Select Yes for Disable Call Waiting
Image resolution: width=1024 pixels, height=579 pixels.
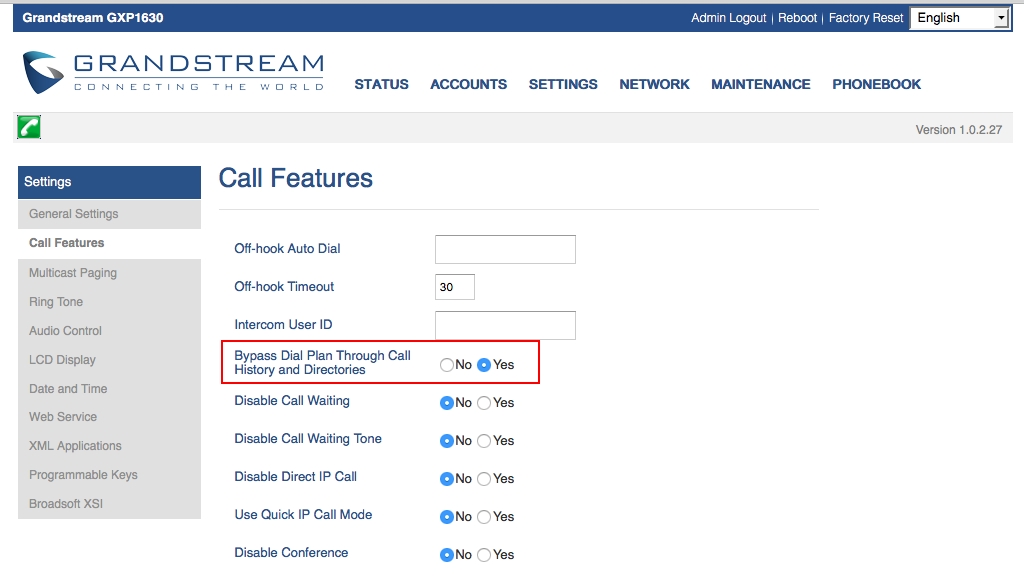[x=484, y=403]
